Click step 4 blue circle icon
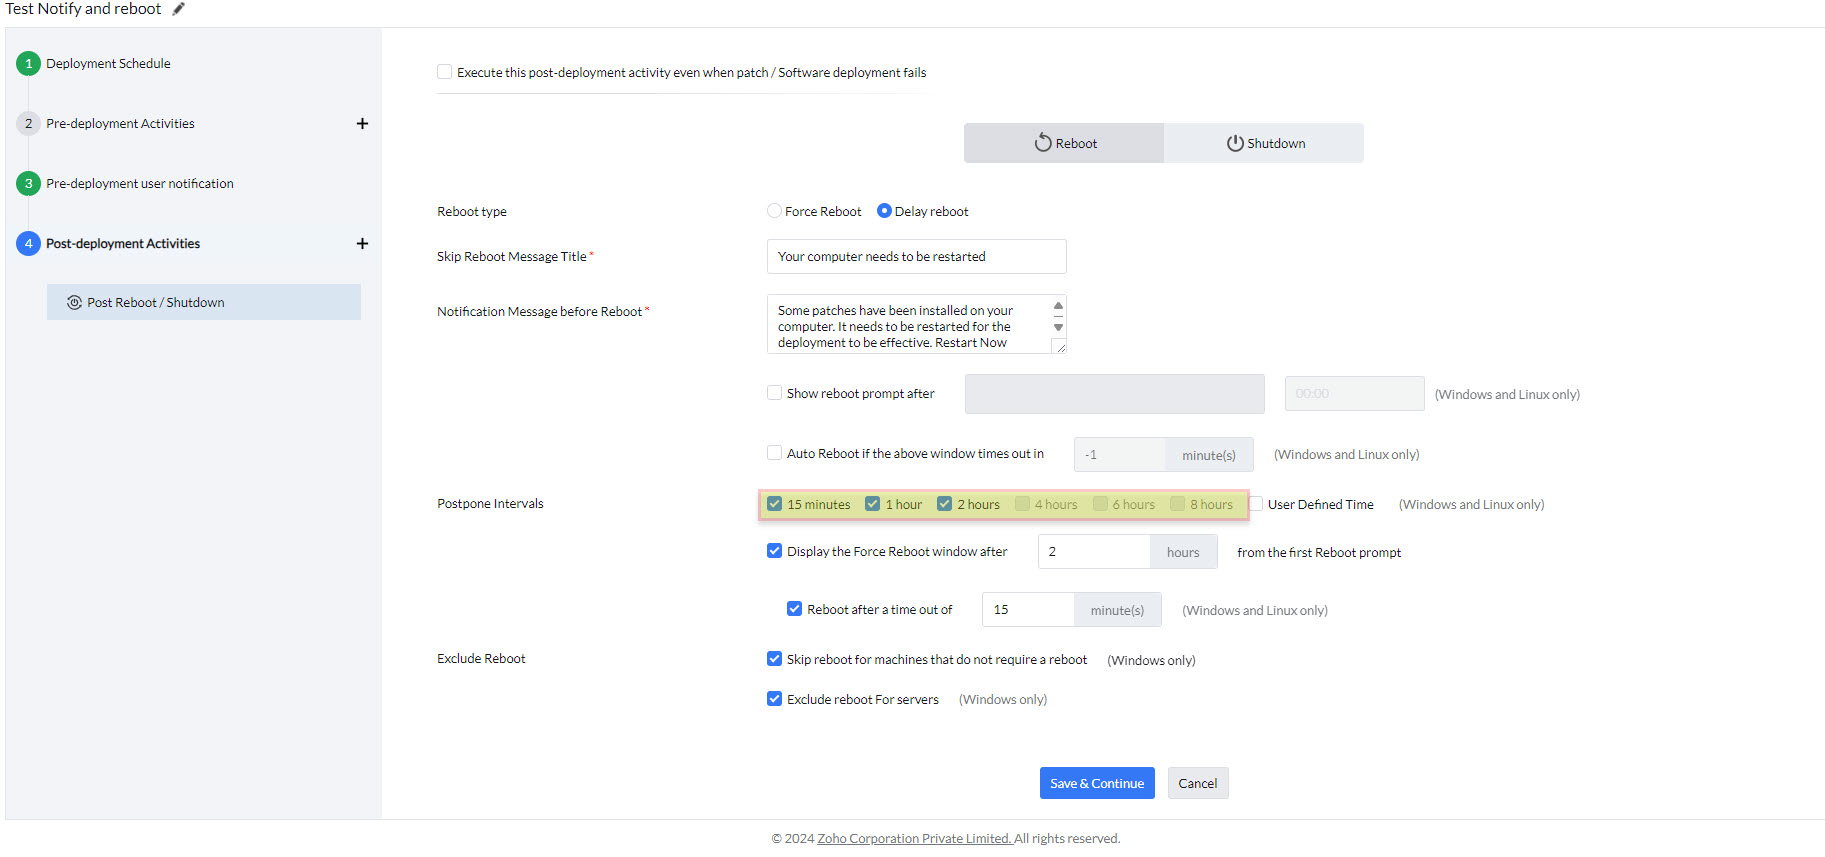This screenshot has height=857, width=1825. point(28,244)
